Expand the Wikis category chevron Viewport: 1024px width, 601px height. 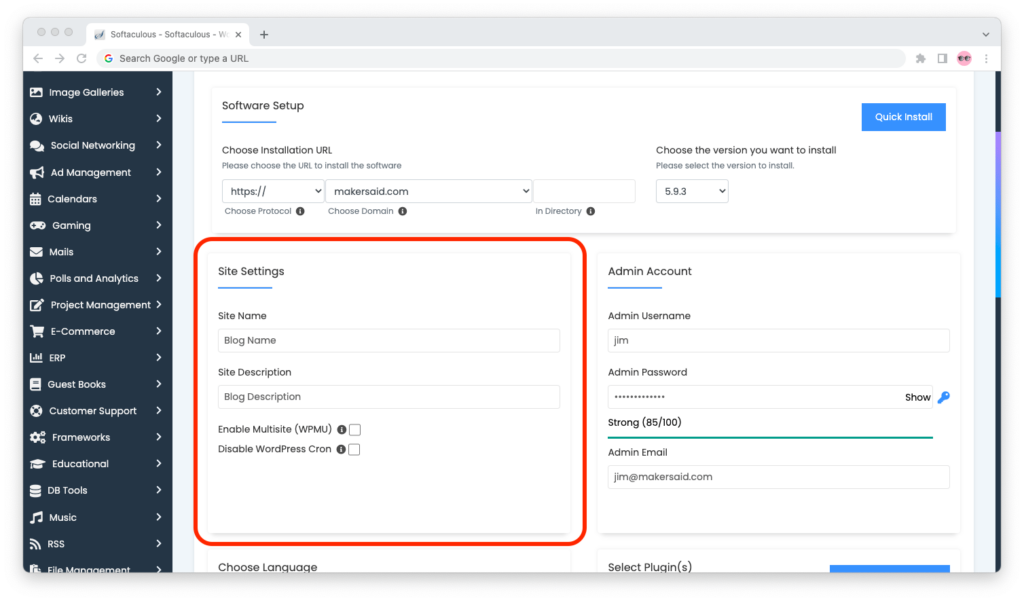(x=159, y=119)
